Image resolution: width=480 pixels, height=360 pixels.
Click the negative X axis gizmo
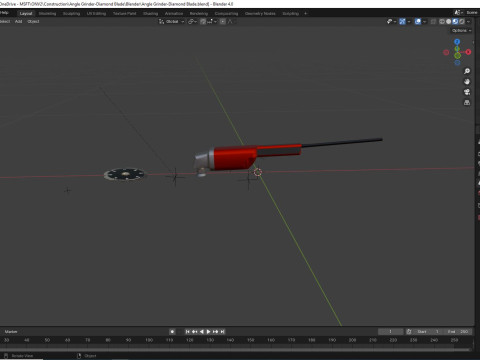[446, 52]
